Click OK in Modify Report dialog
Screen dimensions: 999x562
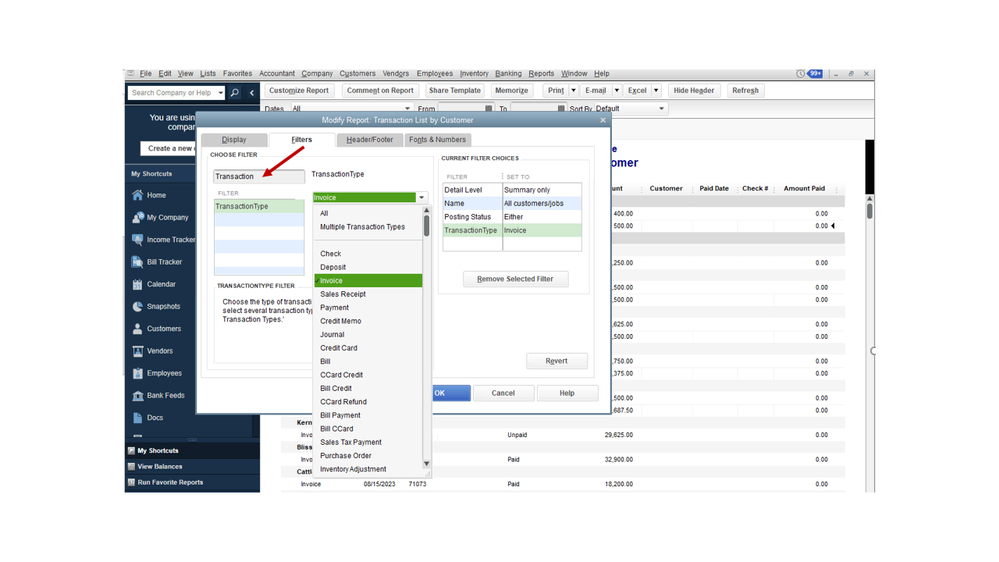451,393
